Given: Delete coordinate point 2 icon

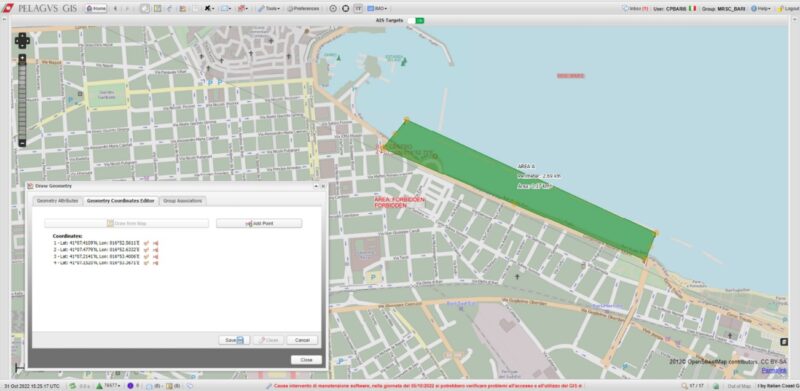Looking at the screenshot, I should click(x=155, y=250).
